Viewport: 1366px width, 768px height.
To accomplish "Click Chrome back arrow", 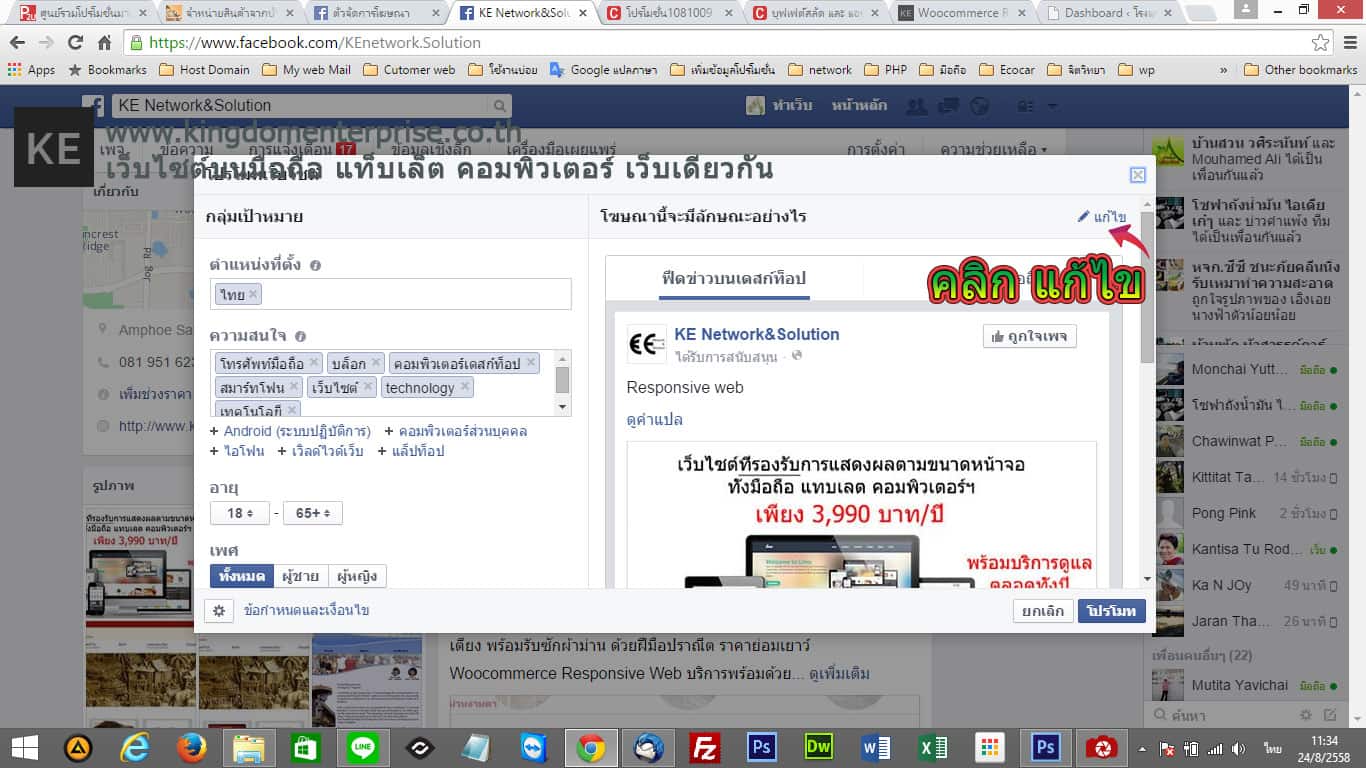I will tap(18, 43).
